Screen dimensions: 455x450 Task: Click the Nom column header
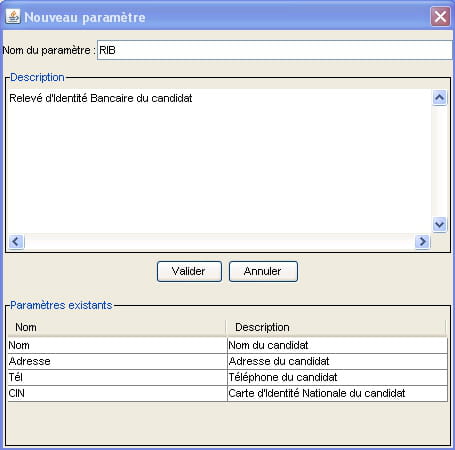117,327
